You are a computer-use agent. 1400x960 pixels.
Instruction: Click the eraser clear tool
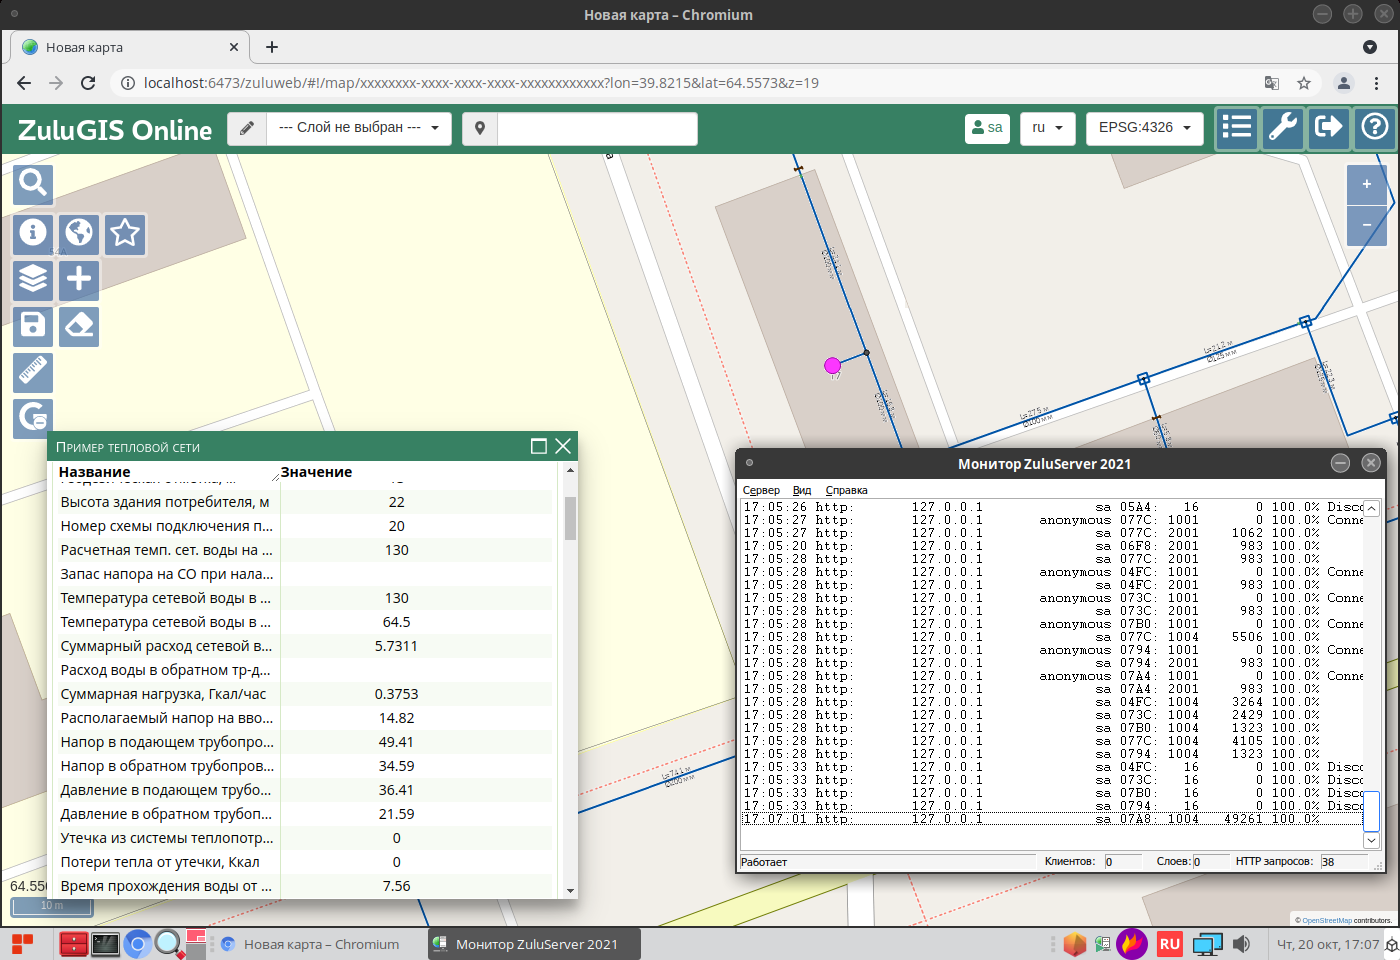pos(79,326)
